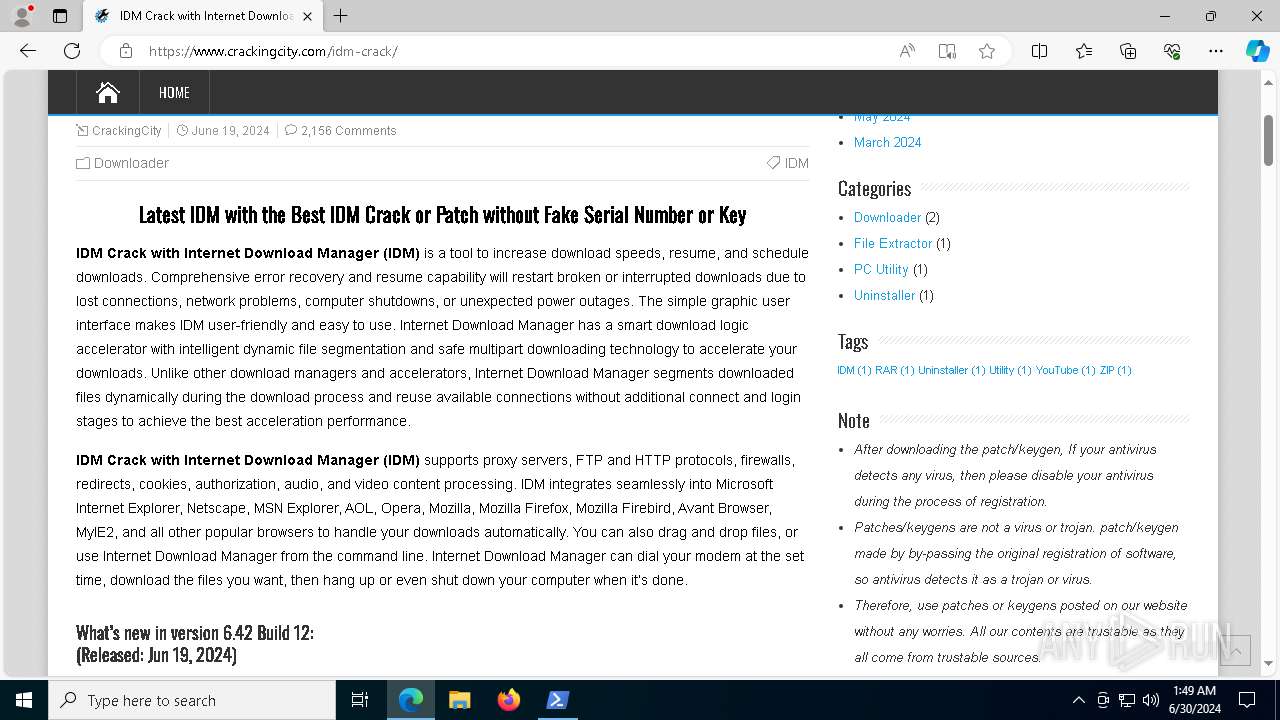Click the website home icon

pyautogui.click(x=108, y=92)
